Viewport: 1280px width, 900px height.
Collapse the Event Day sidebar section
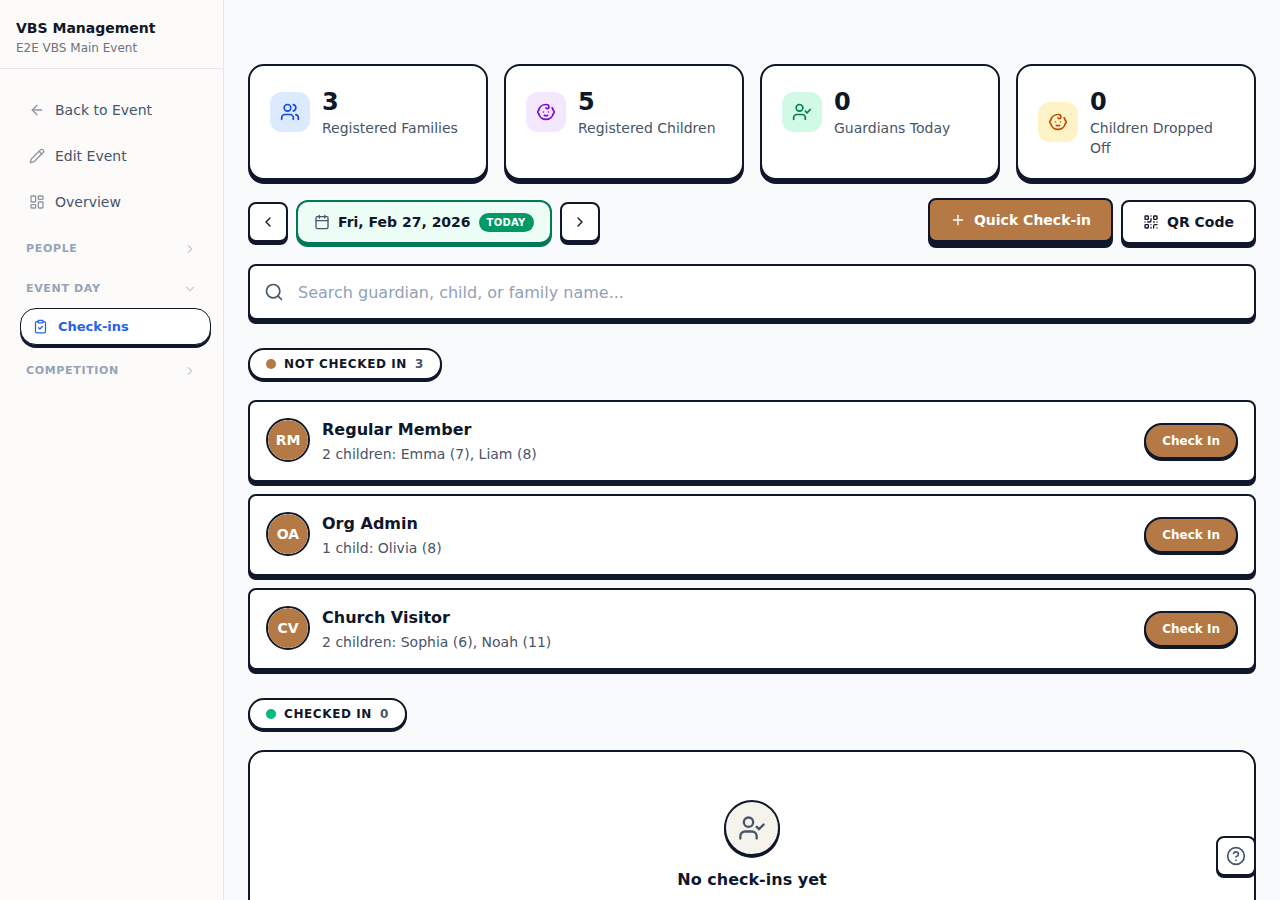pos(111,288)
